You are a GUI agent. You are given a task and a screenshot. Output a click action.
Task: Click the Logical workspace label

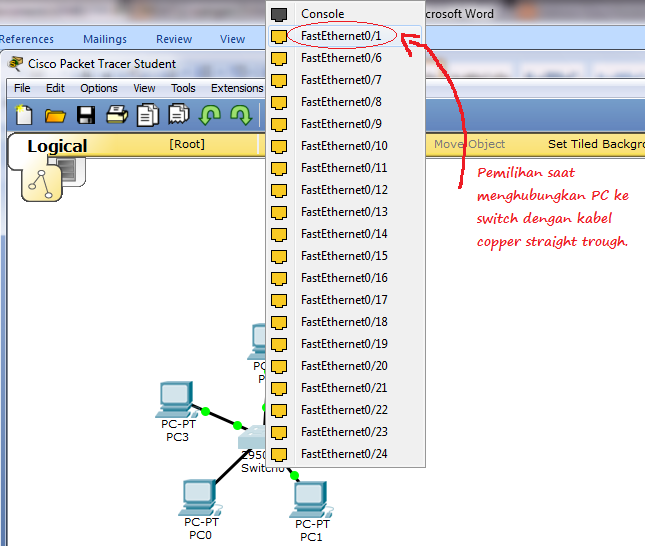click(57, 146)
